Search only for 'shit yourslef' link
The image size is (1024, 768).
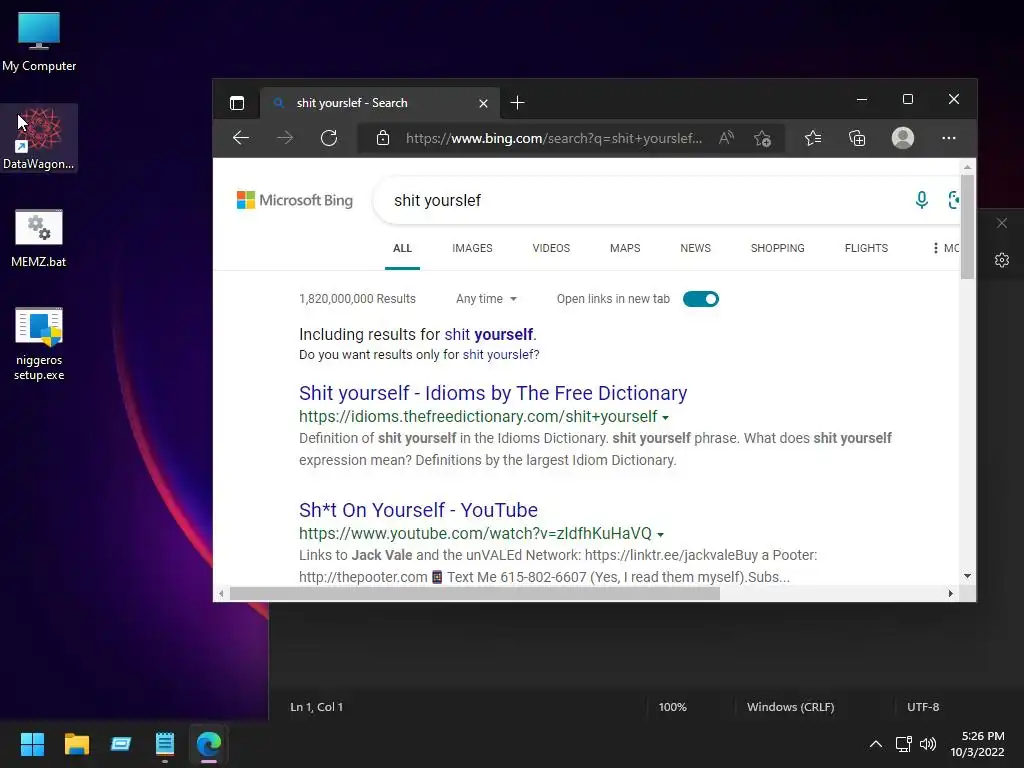click(x=499, y=355)
